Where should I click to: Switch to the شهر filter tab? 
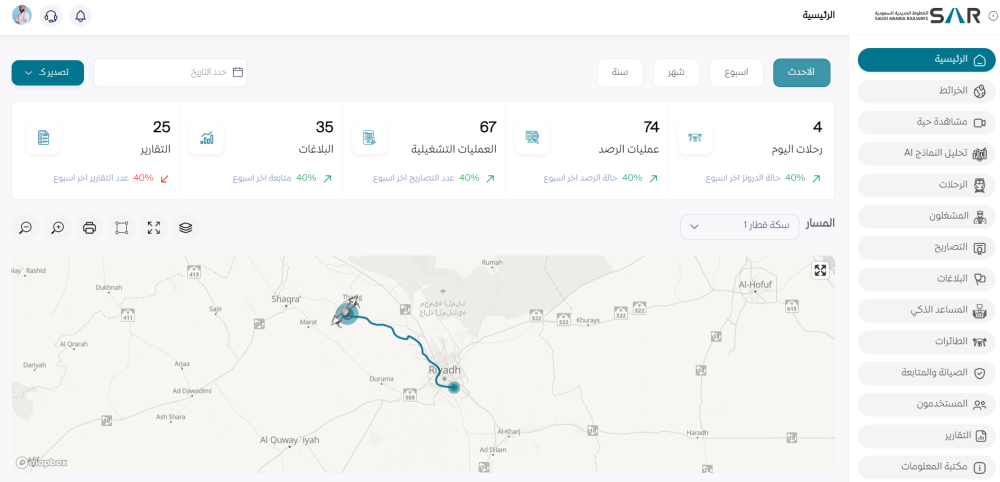coord(676,73)
